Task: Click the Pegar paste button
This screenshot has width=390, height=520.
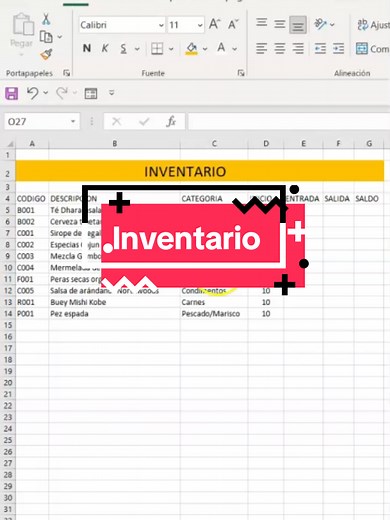Action: [22, 33]
